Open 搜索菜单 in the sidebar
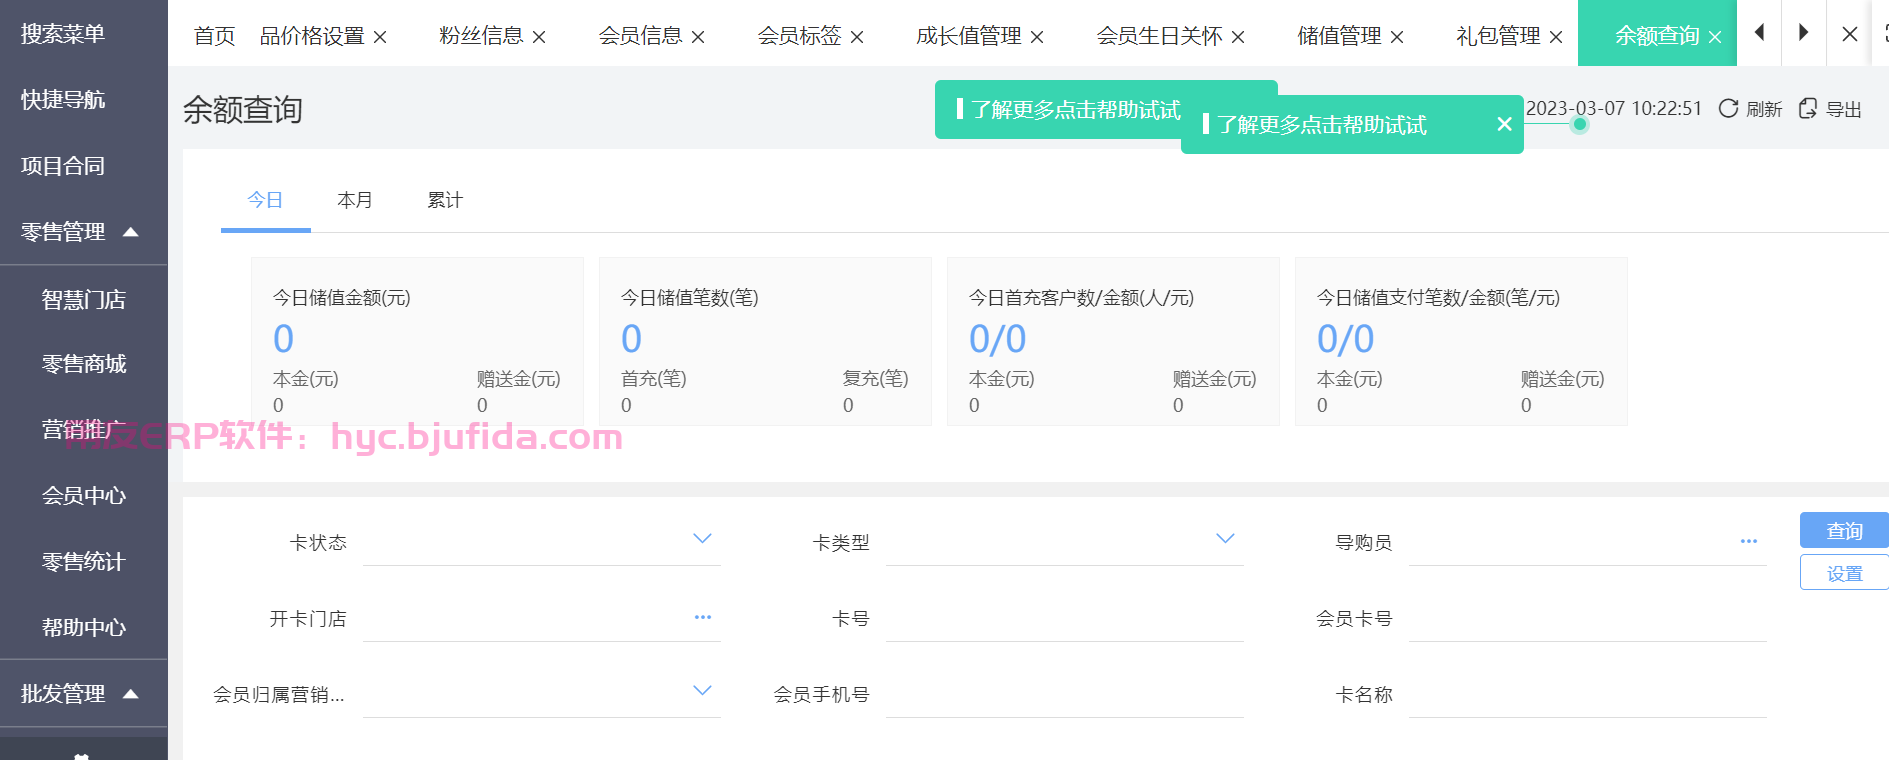 click(63, 34)
